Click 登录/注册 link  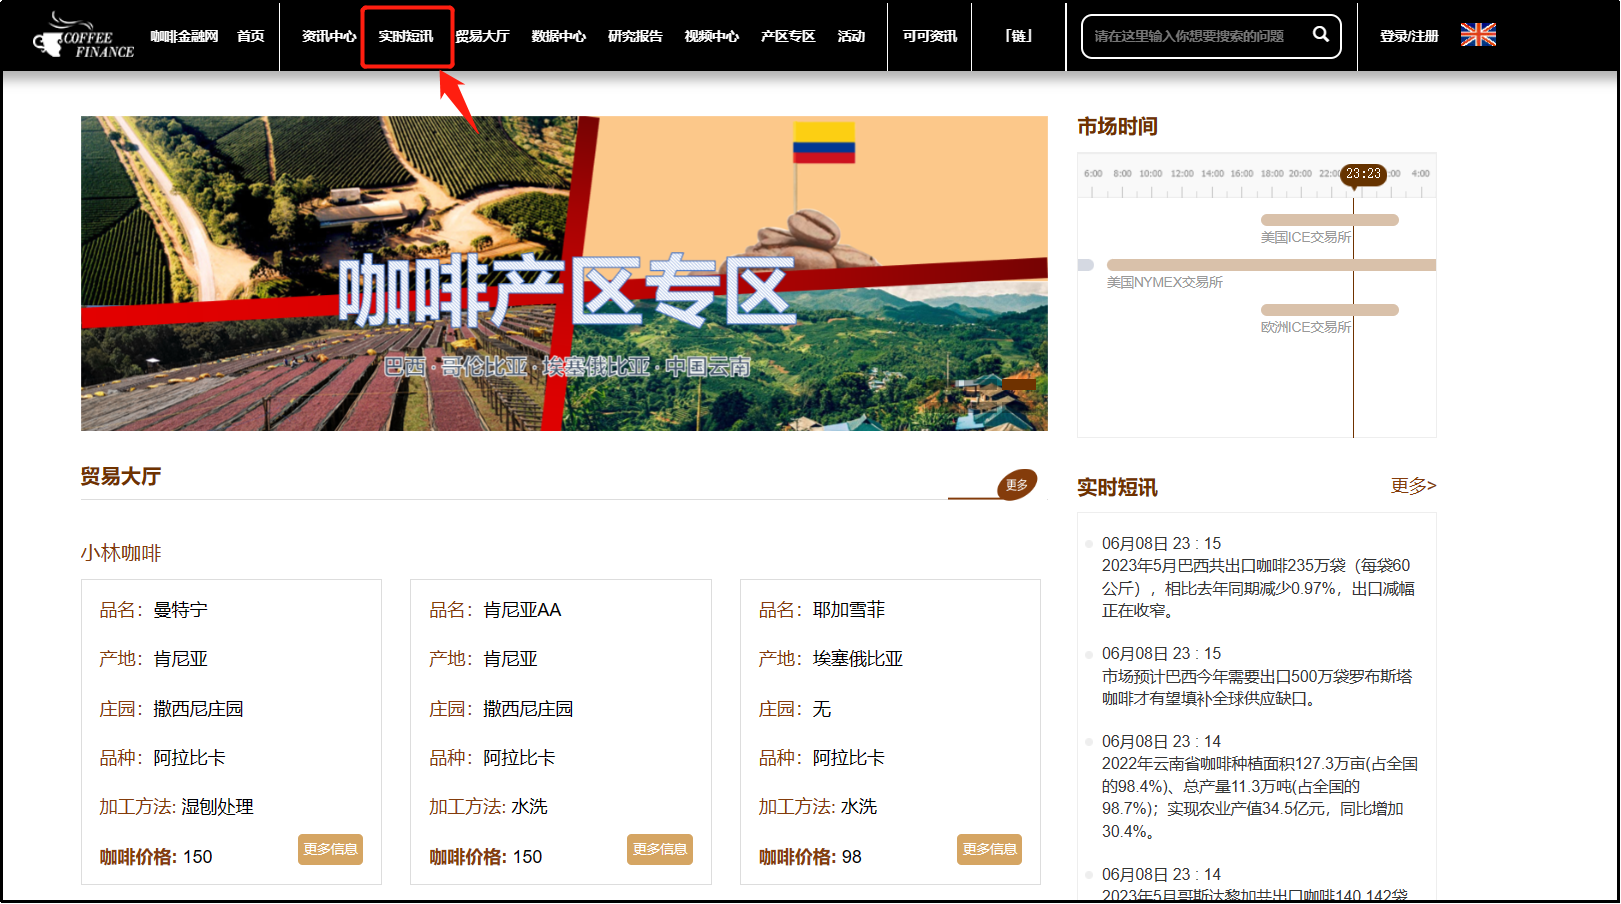(1409, 36)
